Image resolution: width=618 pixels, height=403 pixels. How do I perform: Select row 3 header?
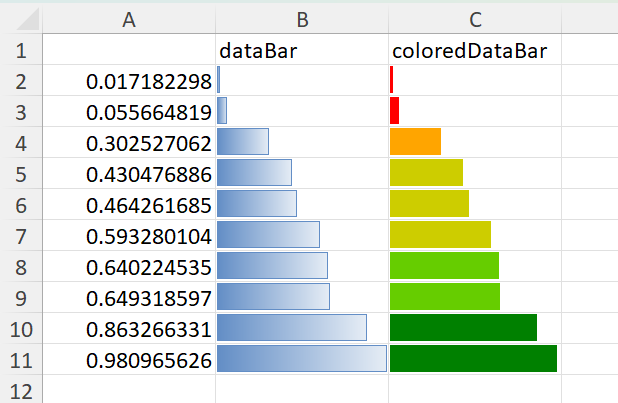(x=21, y=112)
